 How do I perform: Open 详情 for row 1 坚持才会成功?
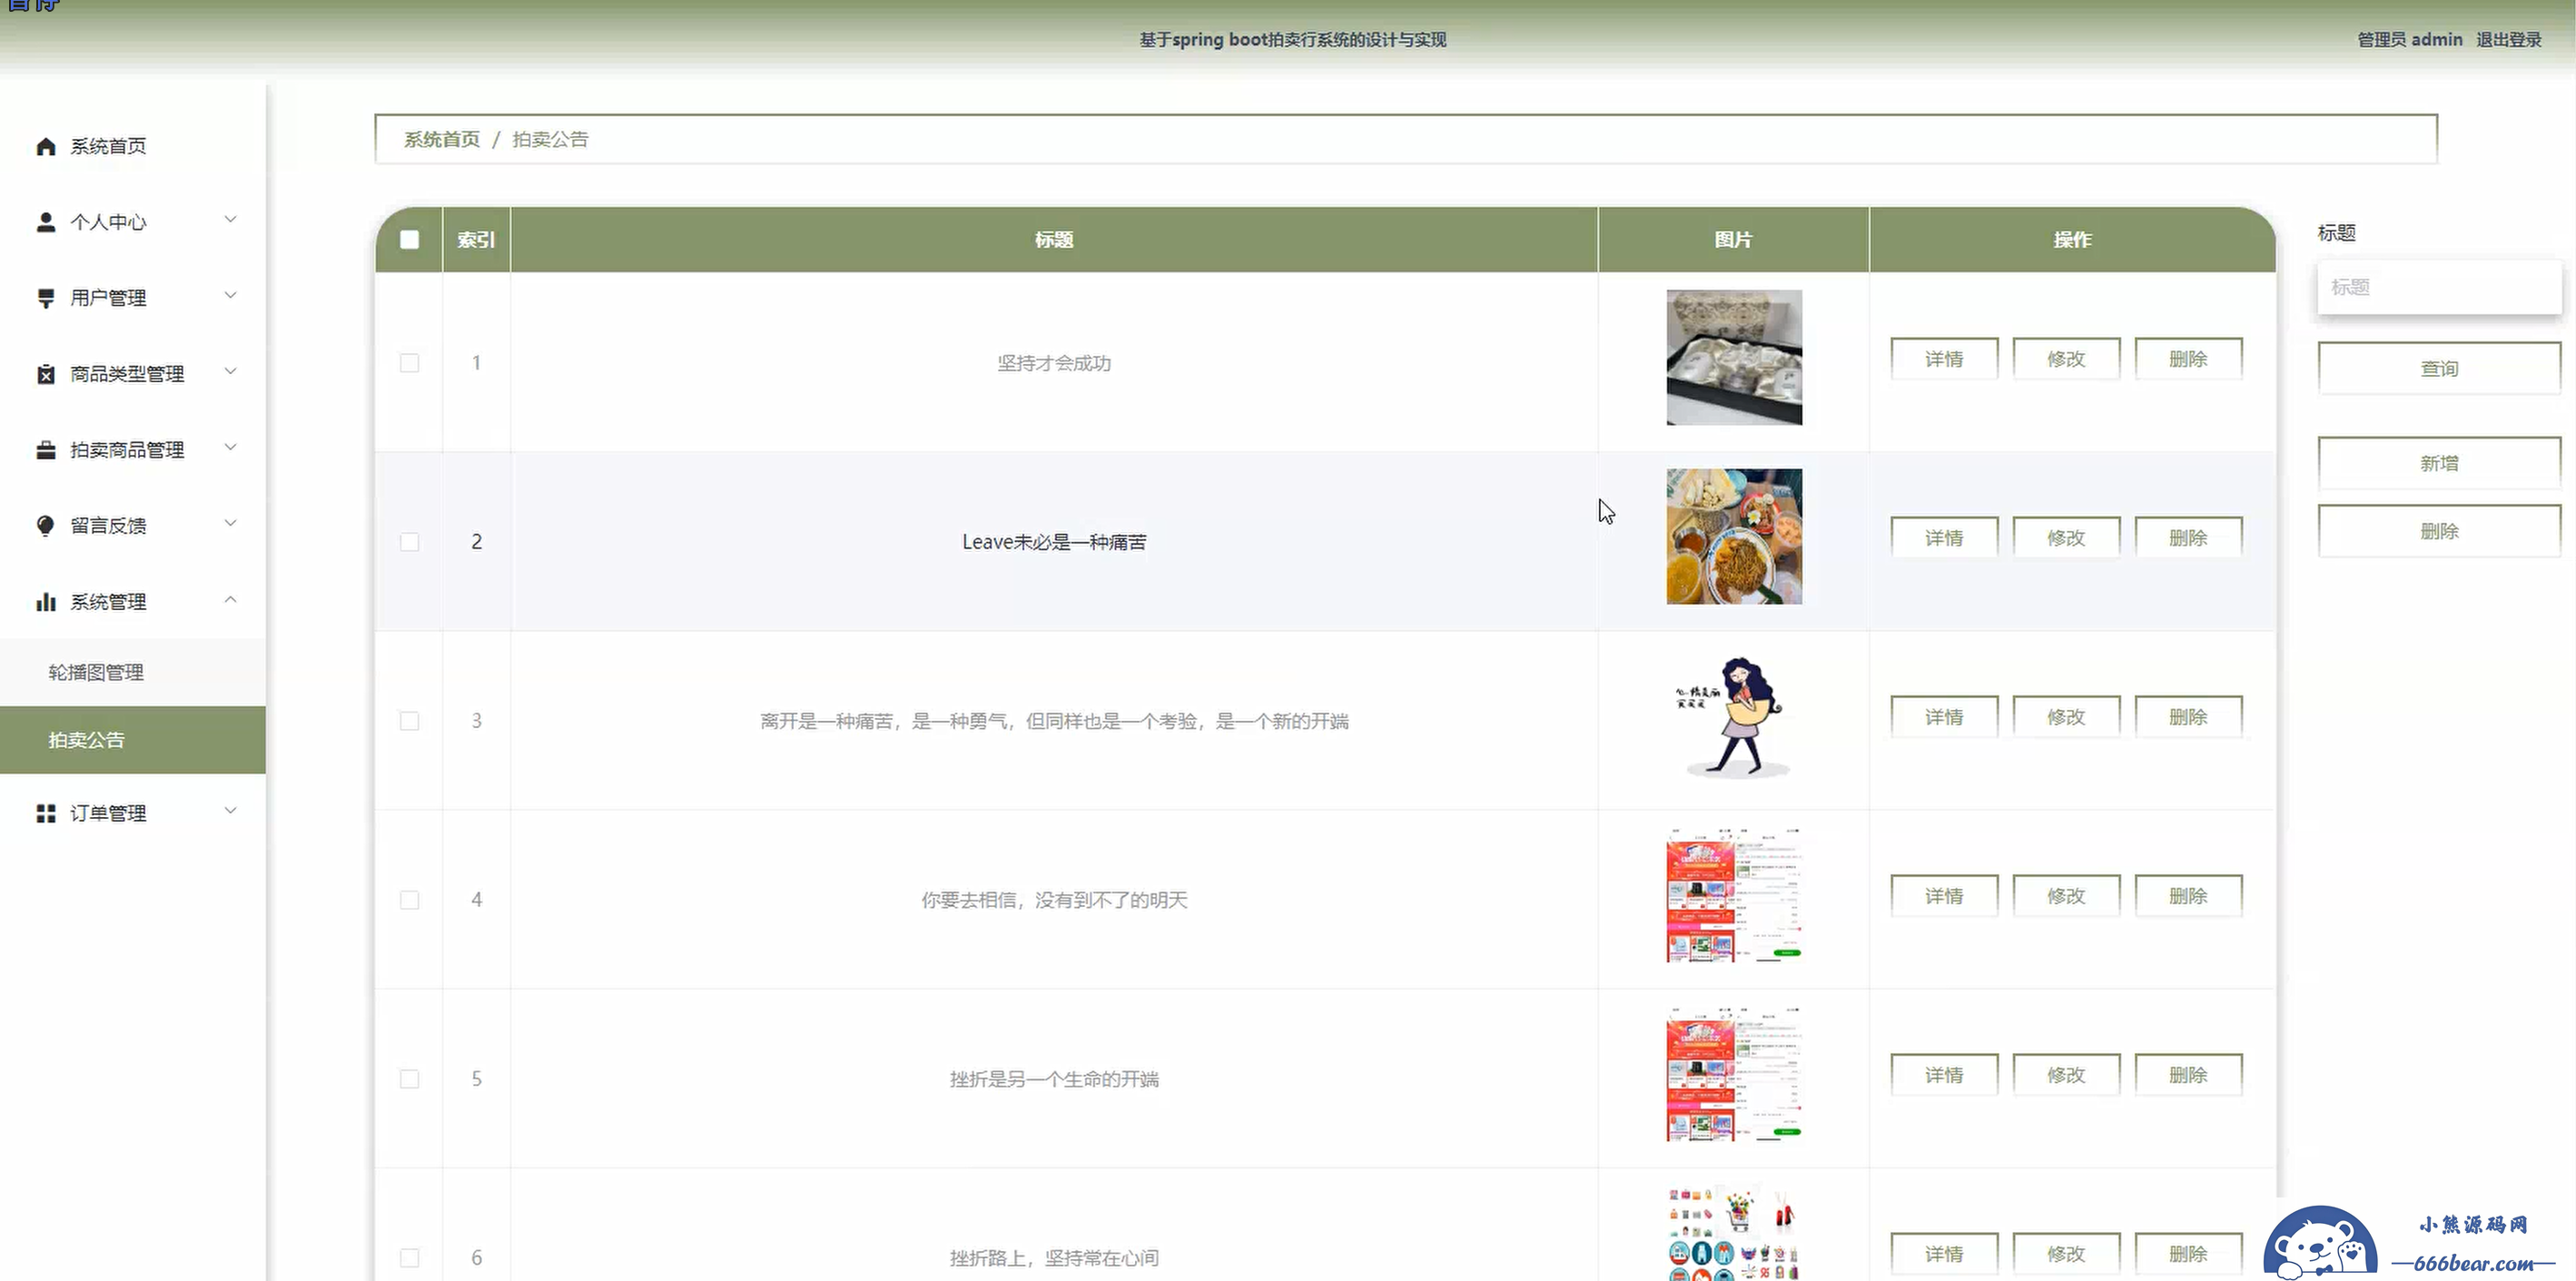click(x=1944, y=359)
